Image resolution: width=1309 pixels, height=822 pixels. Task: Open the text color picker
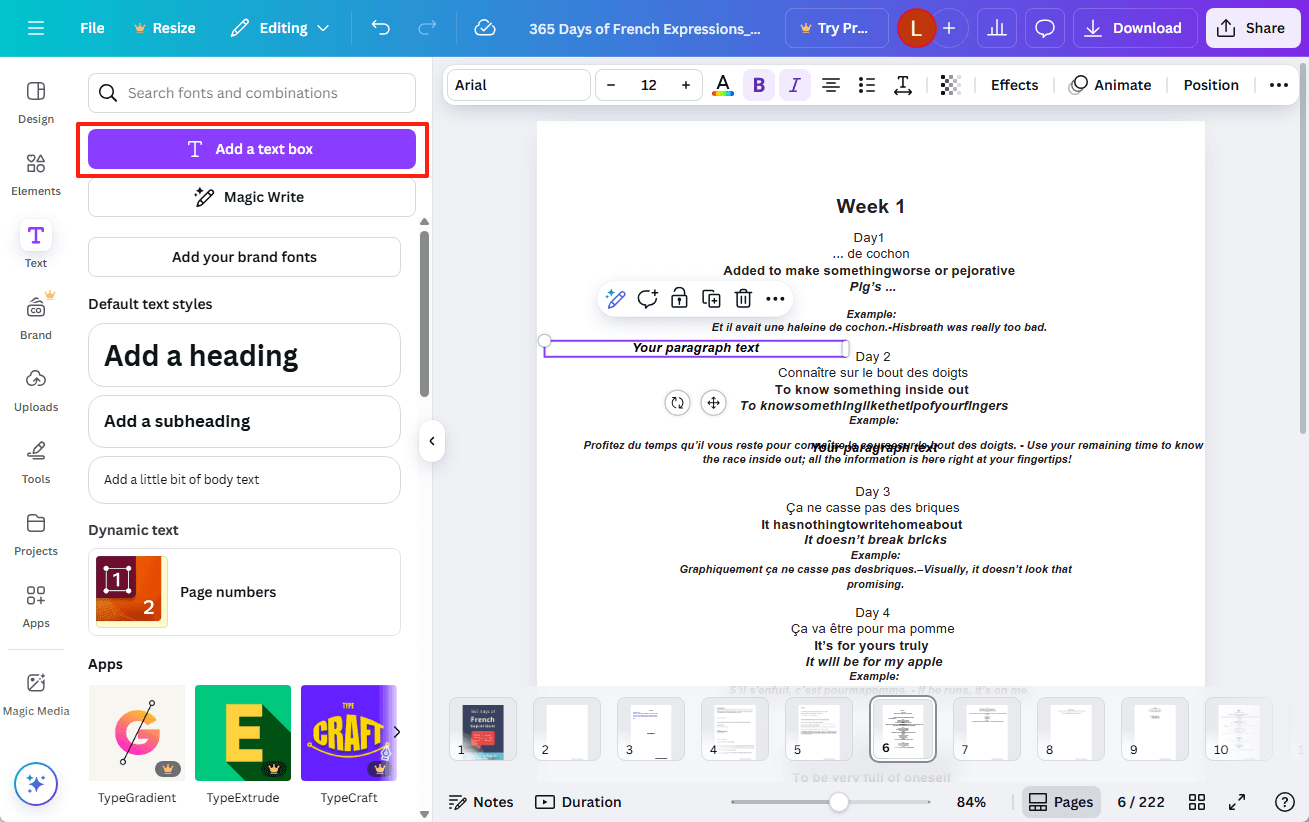[x=722, y=85]
